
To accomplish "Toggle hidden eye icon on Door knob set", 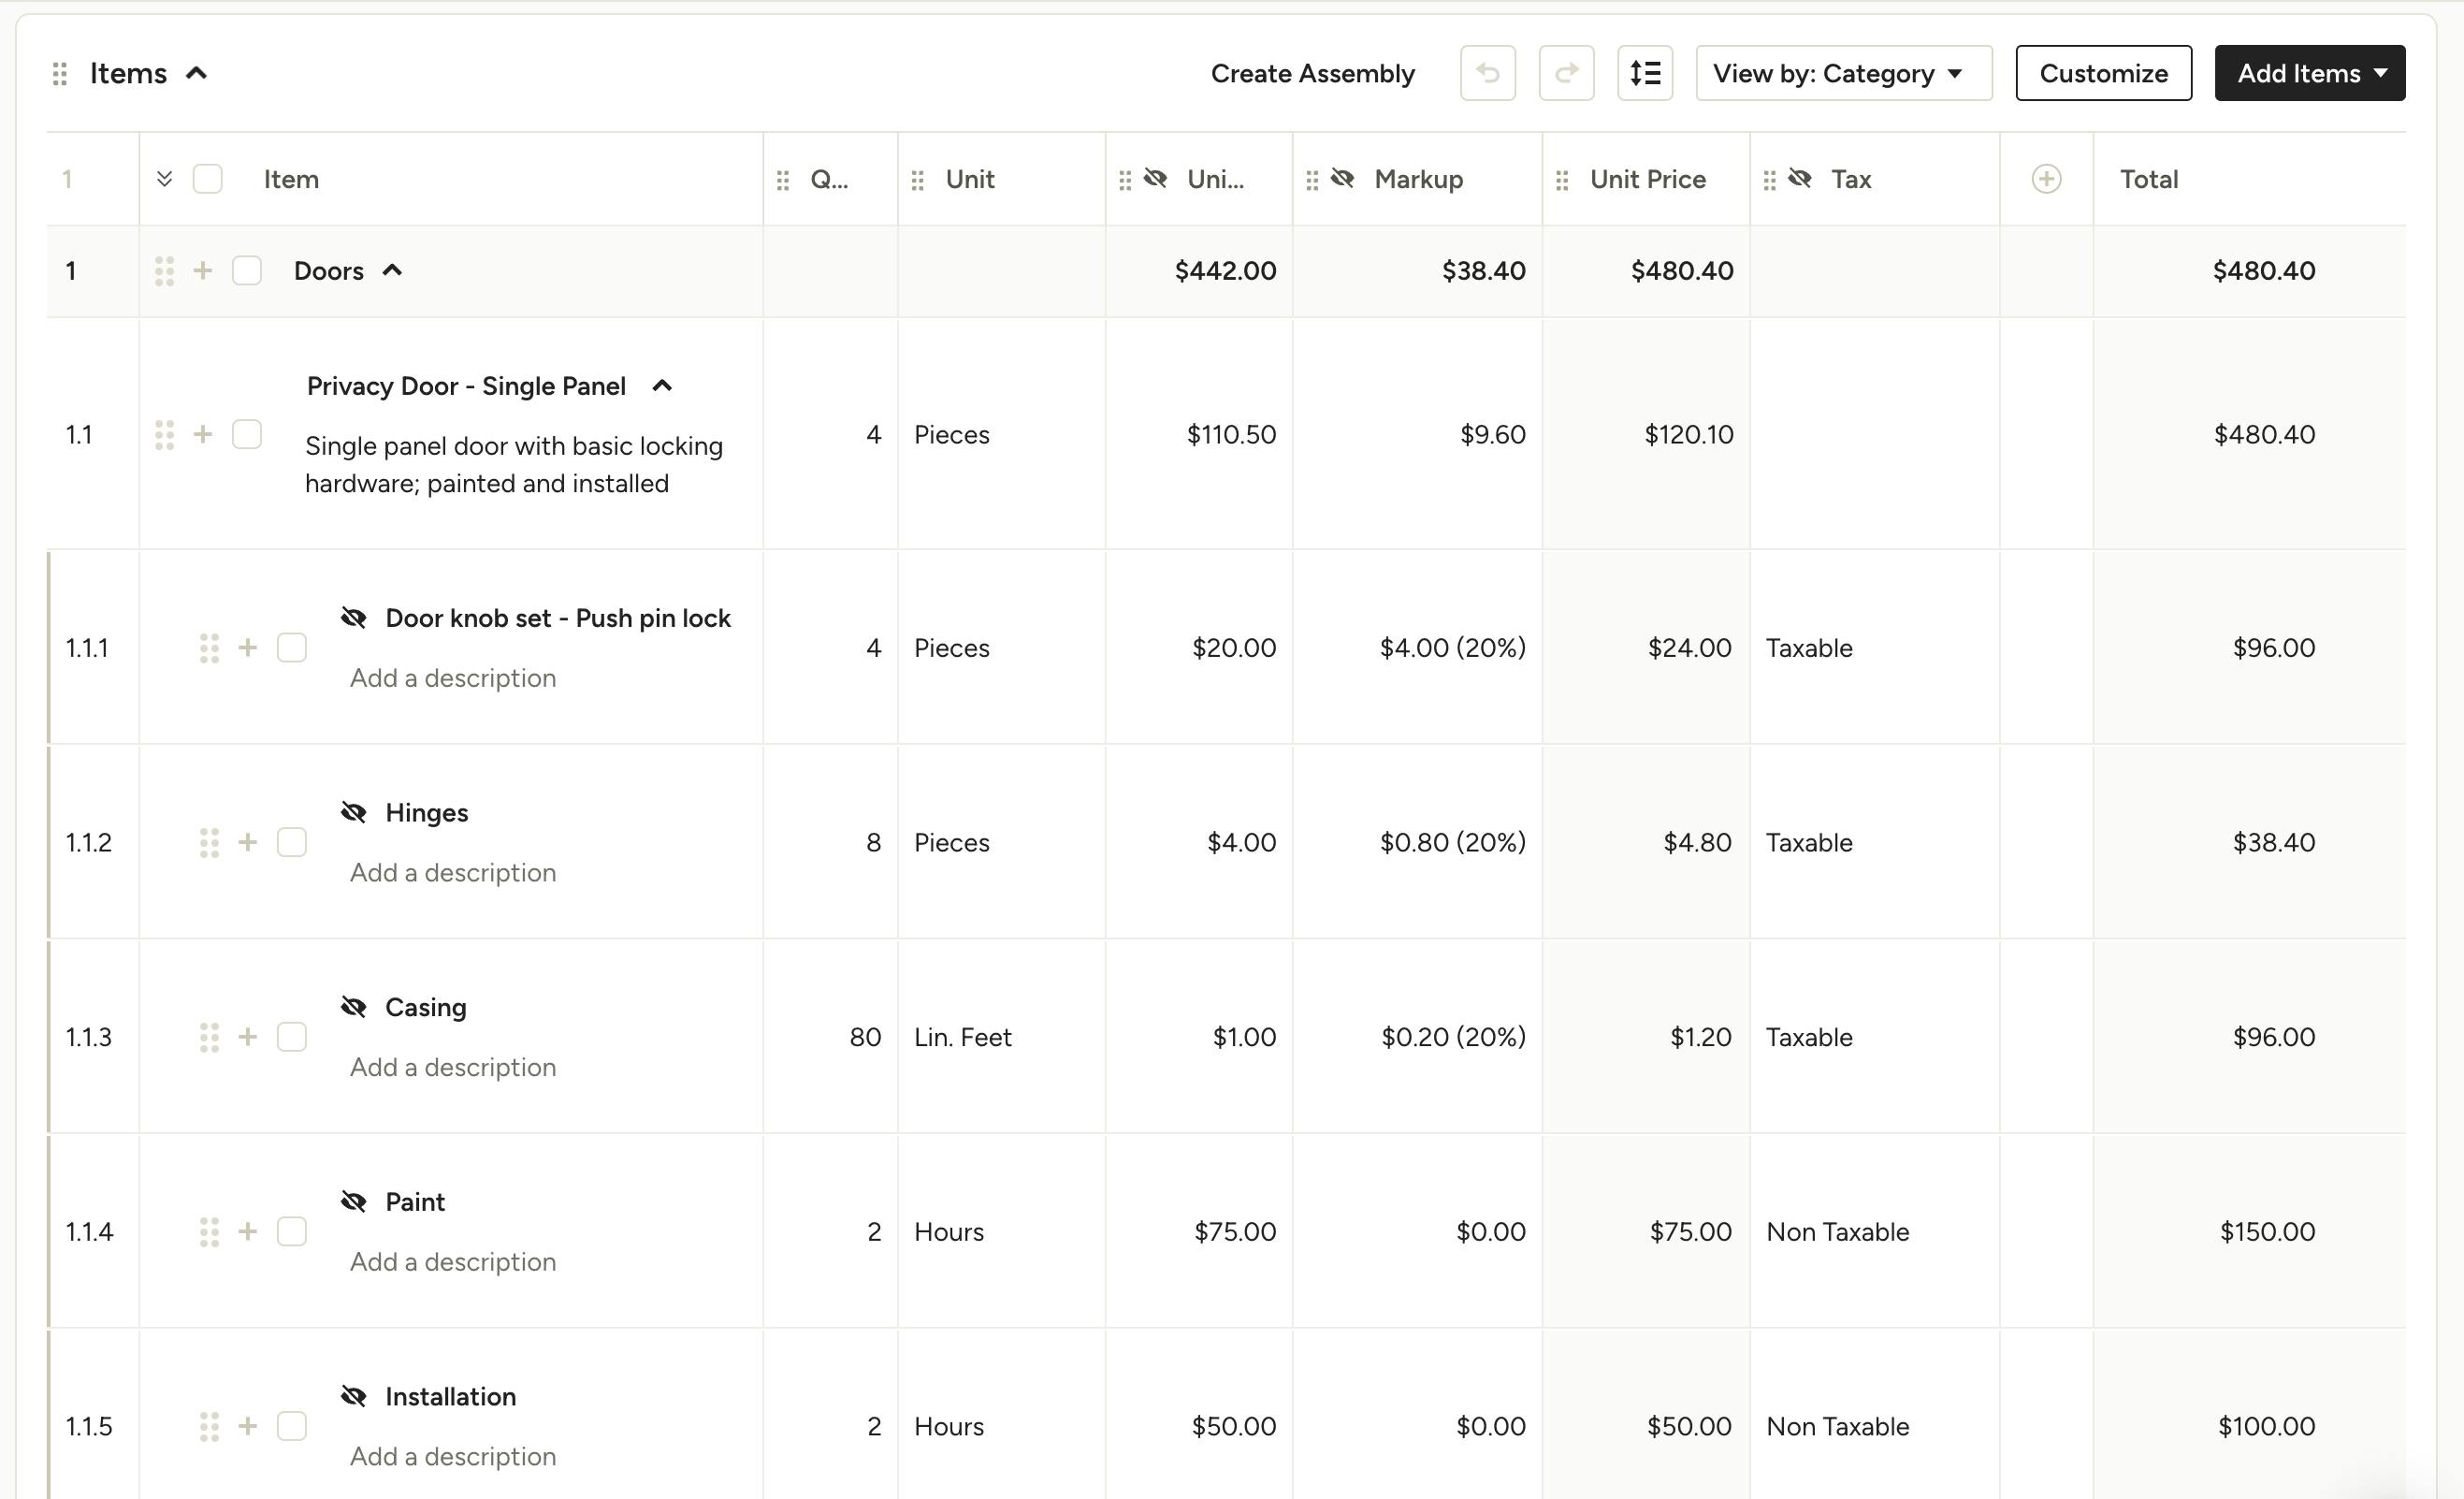I will (x=354, y=617).
